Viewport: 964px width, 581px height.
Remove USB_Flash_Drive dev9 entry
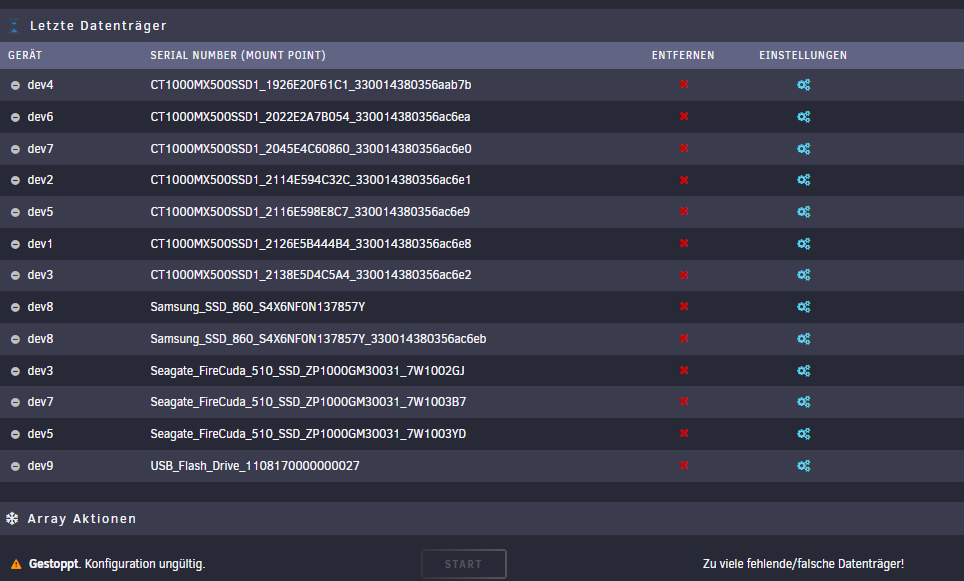coord(684,466)
